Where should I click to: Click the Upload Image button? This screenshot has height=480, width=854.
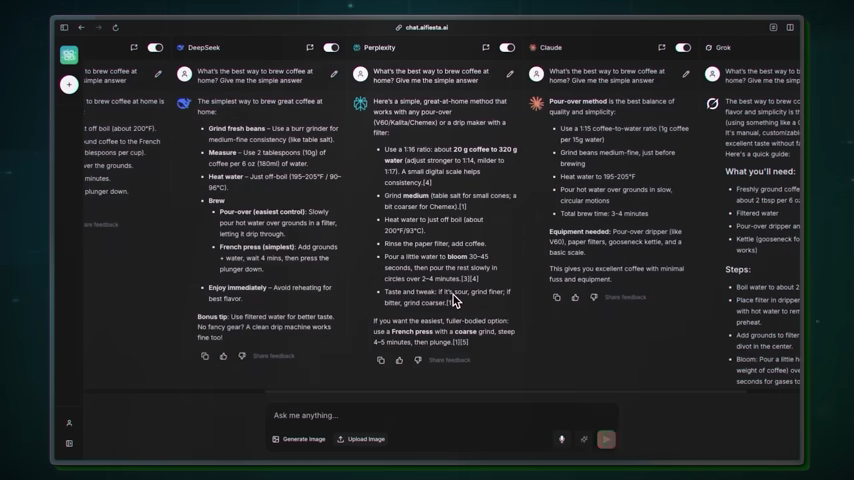361,439
